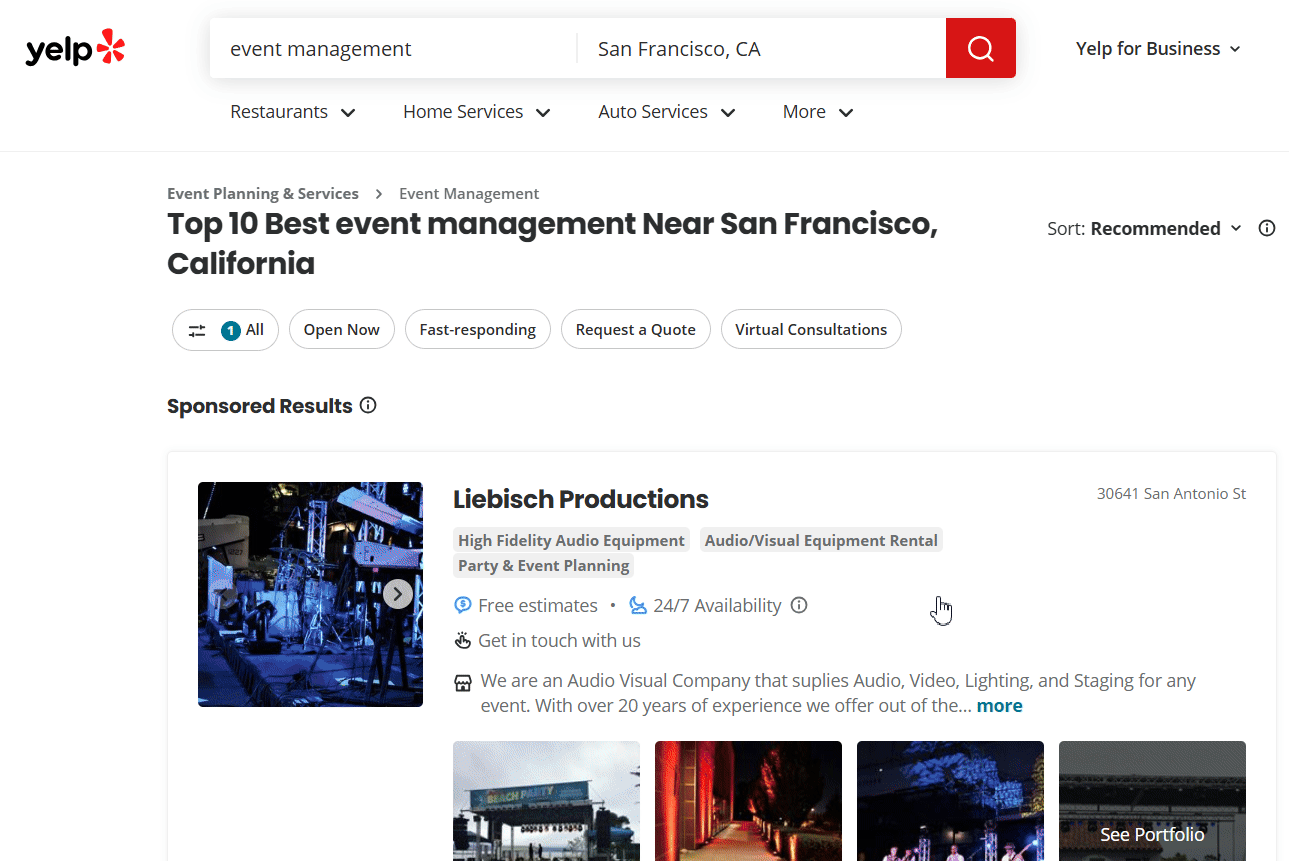Click the info icon beside Sponsored Results

[368, 405]
